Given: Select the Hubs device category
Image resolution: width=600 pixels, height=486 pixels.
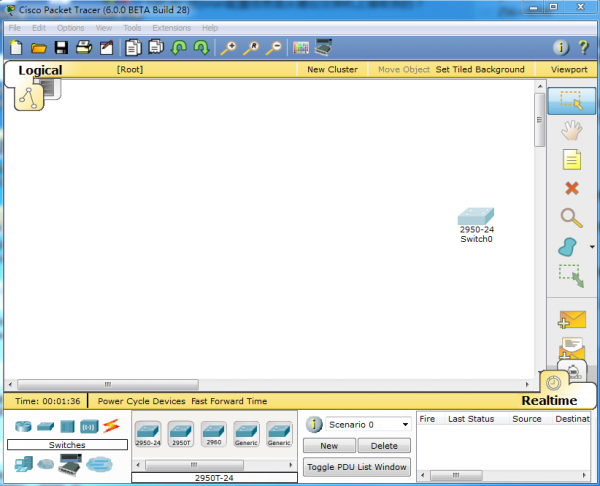Looking at the screenshot, I should point(67,426).
